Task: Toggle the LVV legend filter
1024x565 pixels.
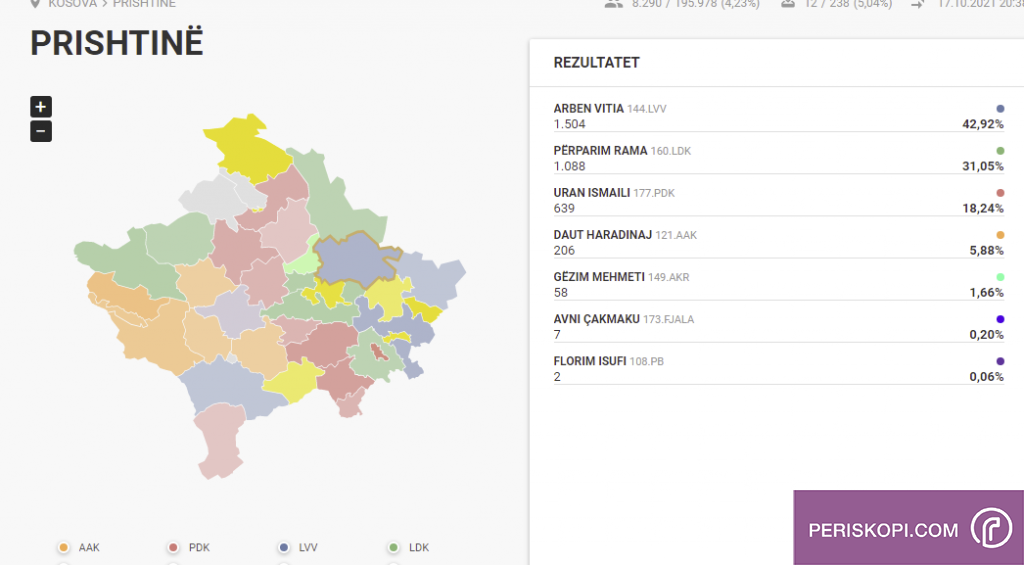Action: [x=284, y=547]
